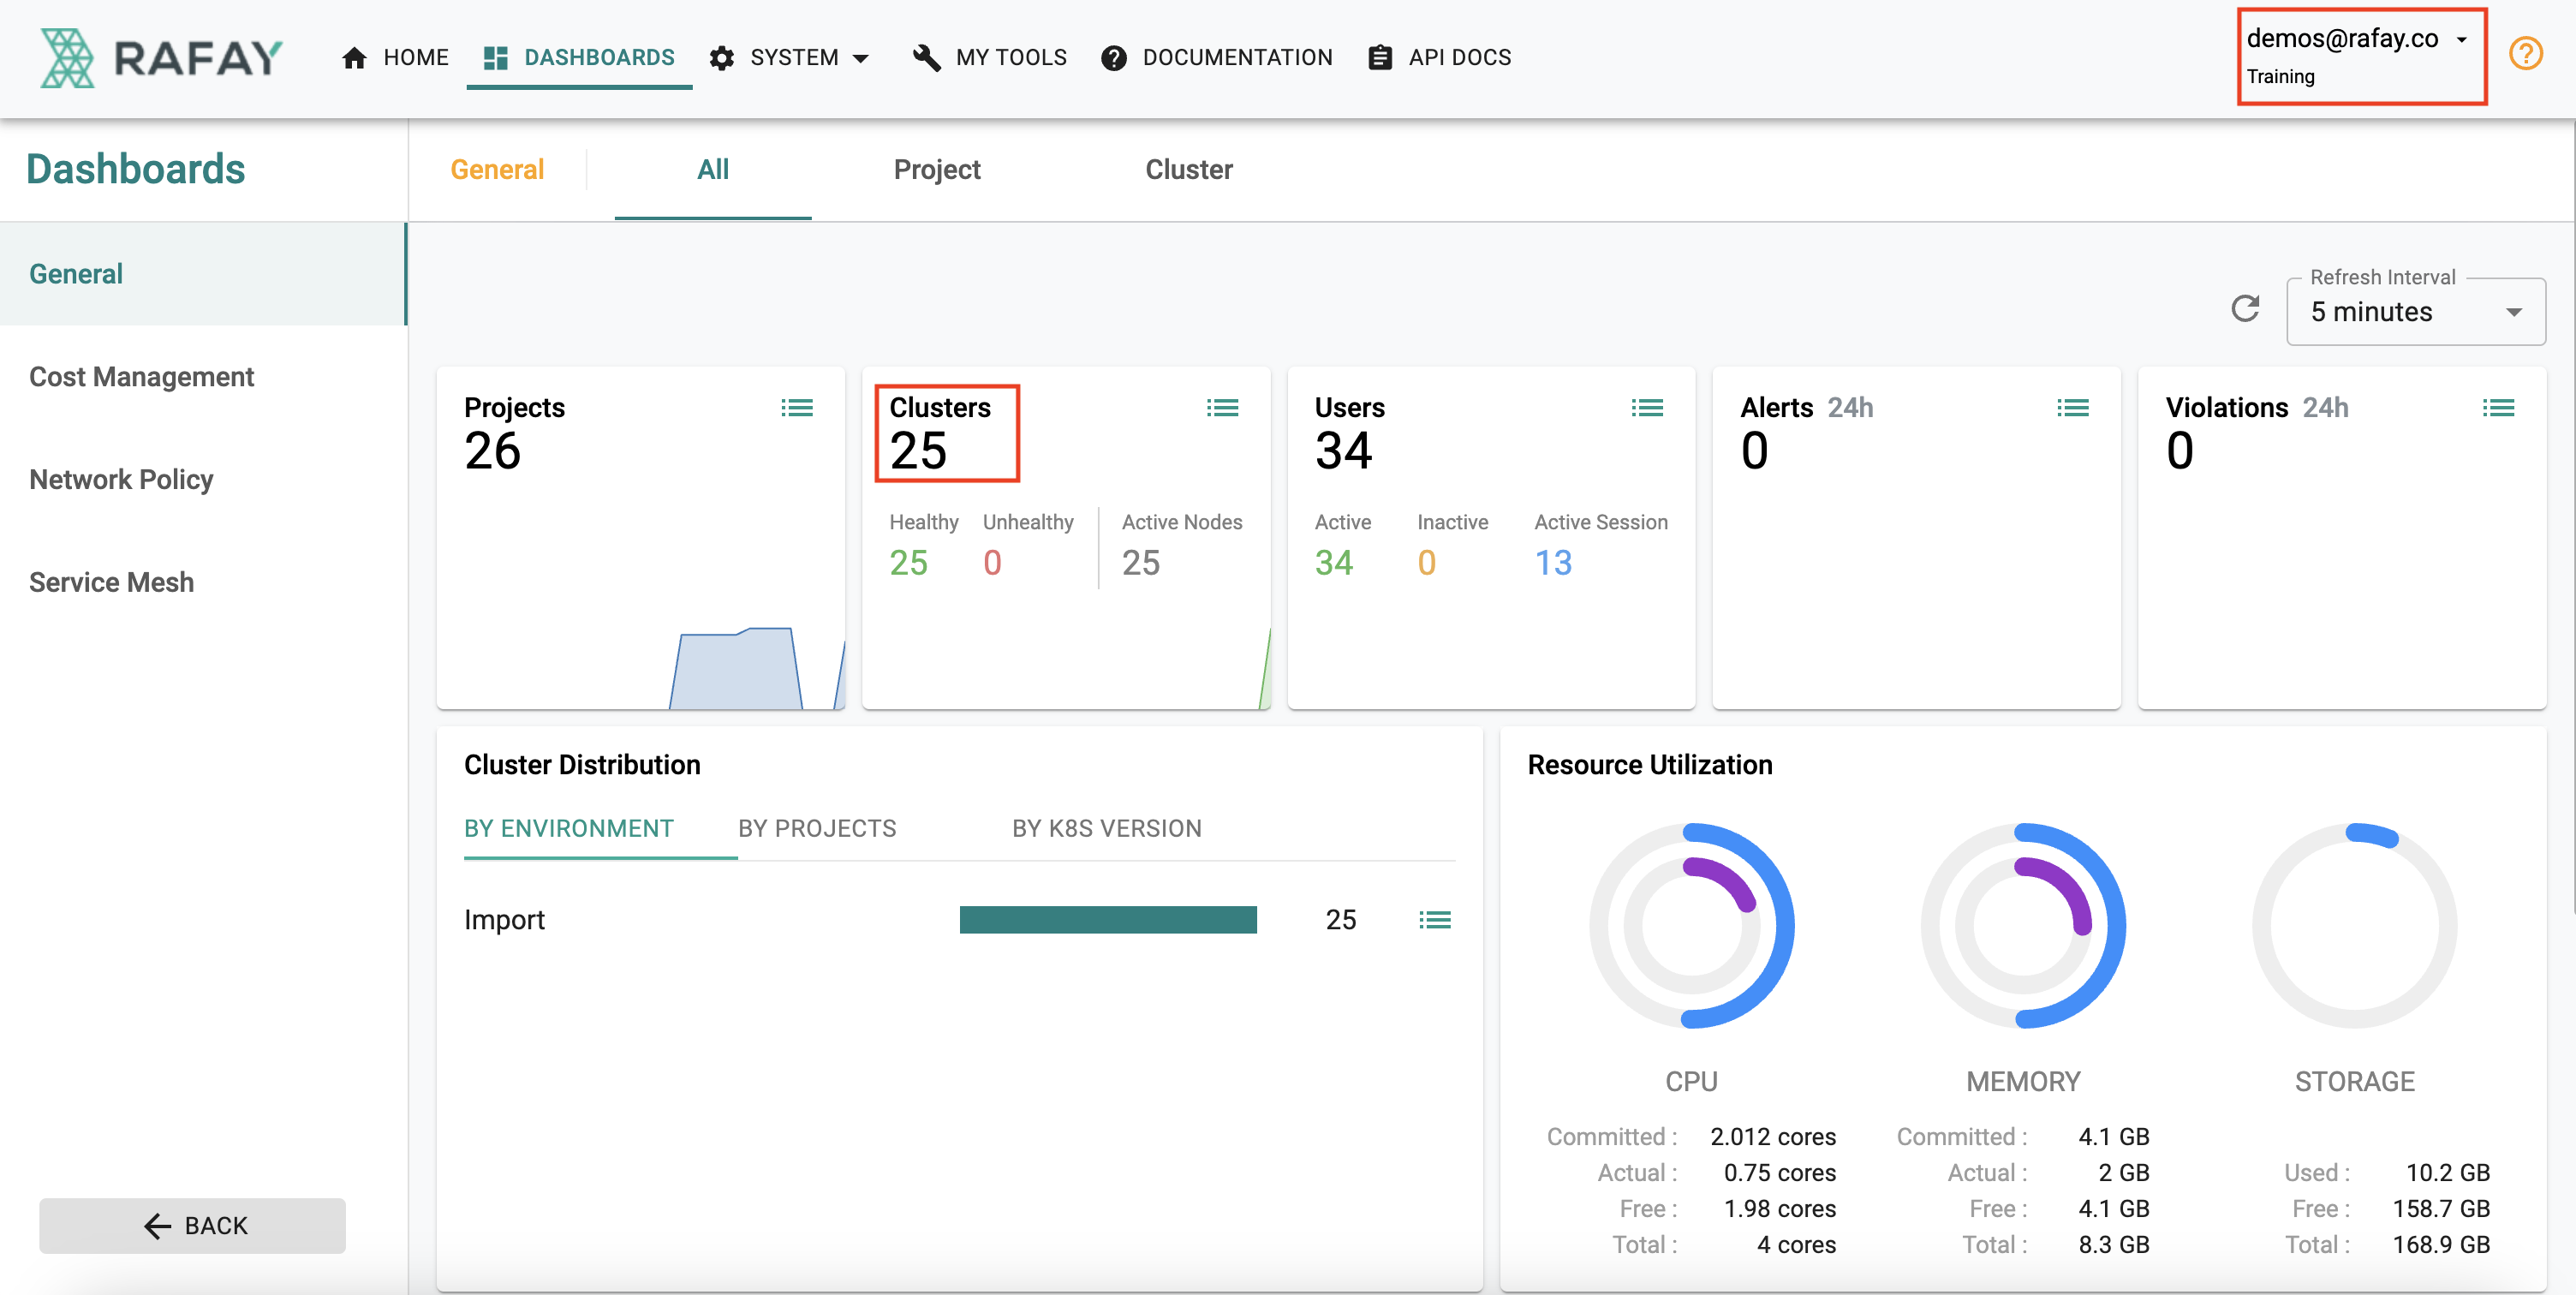Open DOCUMENTATION in the top nav
This screenshot has height=1295, width=2576.
[1217, 58]
